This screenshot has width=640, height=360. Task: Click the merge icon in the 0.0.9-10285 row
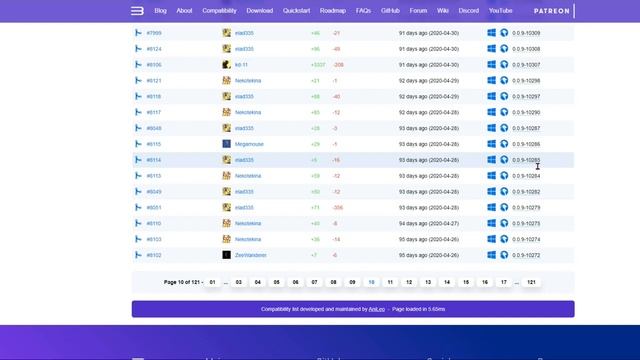tap(138, 160)
